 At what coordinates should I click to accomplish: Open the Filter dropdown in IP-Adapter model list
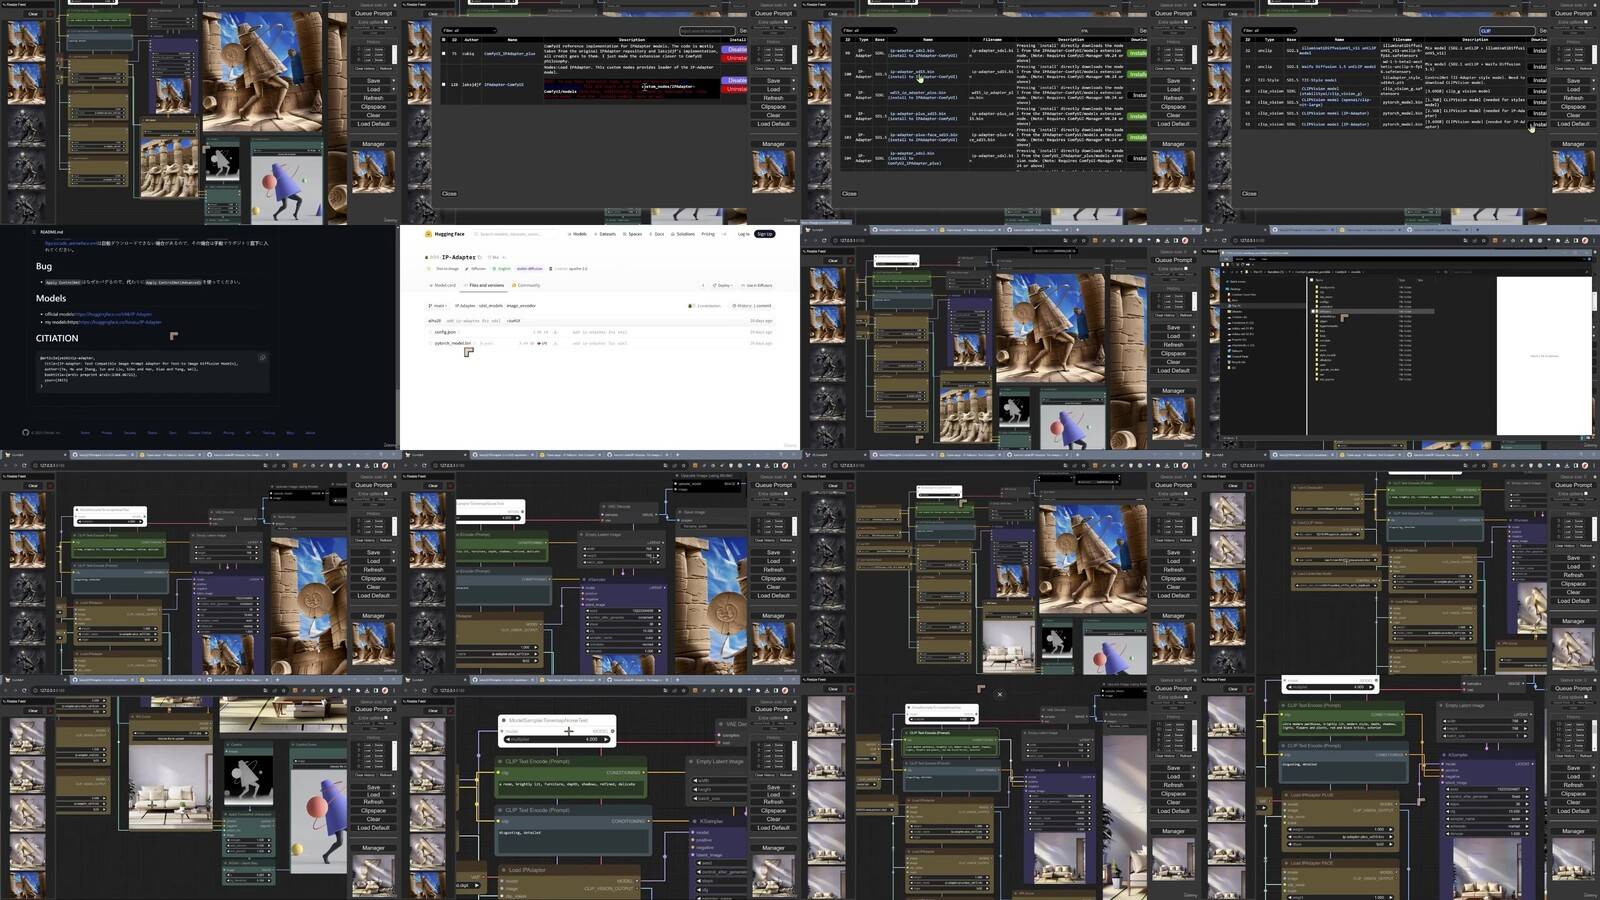(x=870, y=31)
